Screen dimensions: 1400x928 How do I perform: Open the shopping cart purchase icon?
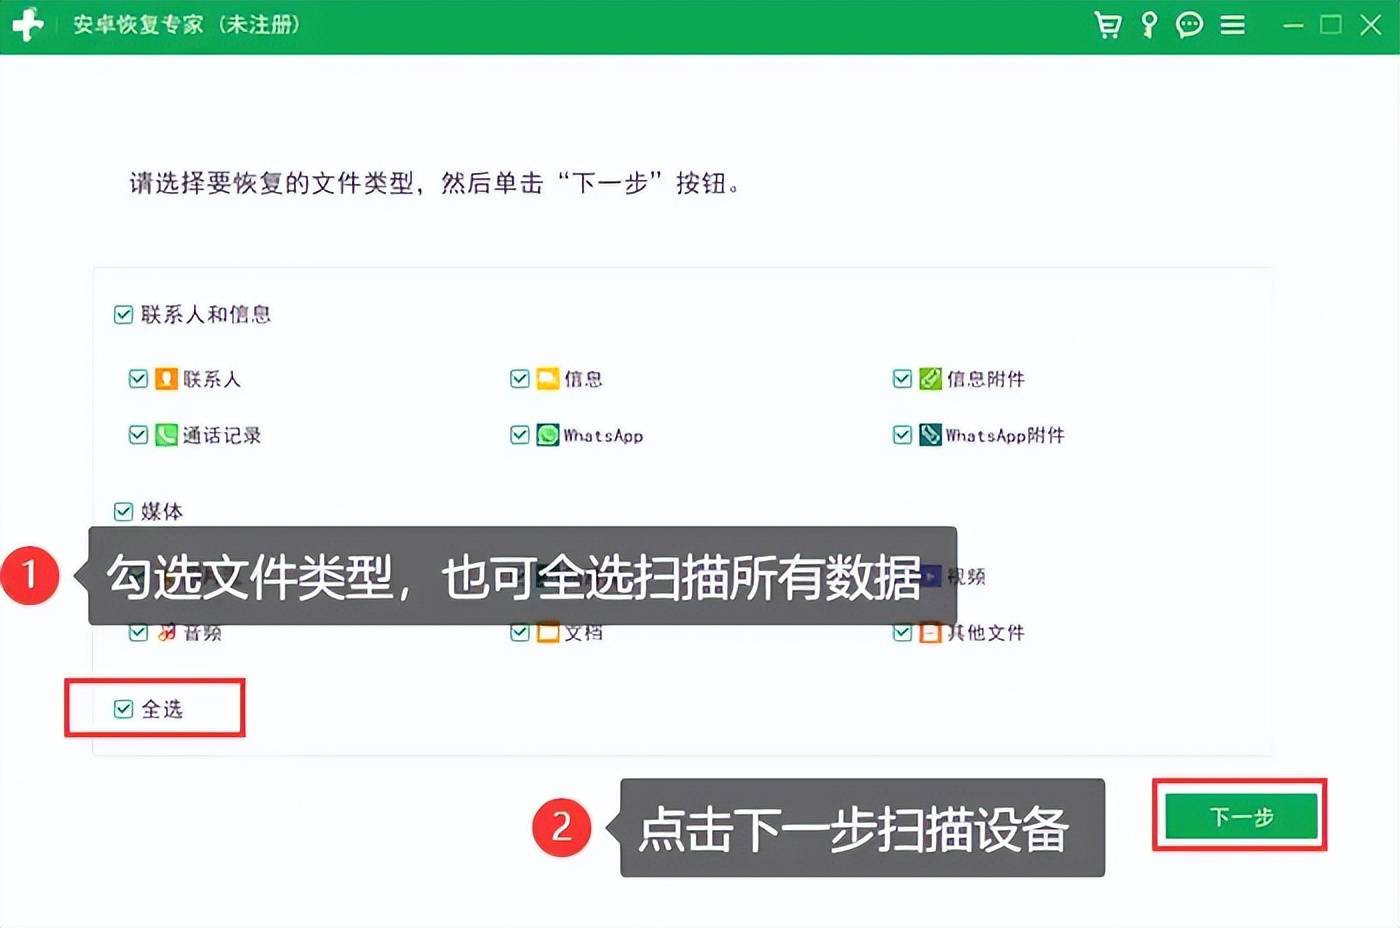(x=1108, y=25)
